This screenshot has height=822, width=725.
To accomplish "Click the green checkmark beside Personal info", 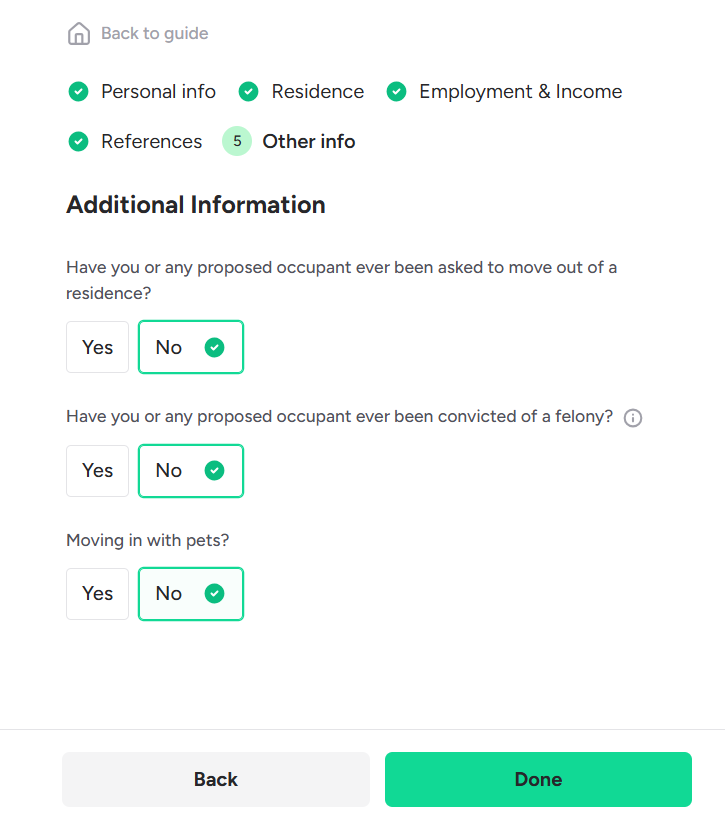I will click(78, 92).
